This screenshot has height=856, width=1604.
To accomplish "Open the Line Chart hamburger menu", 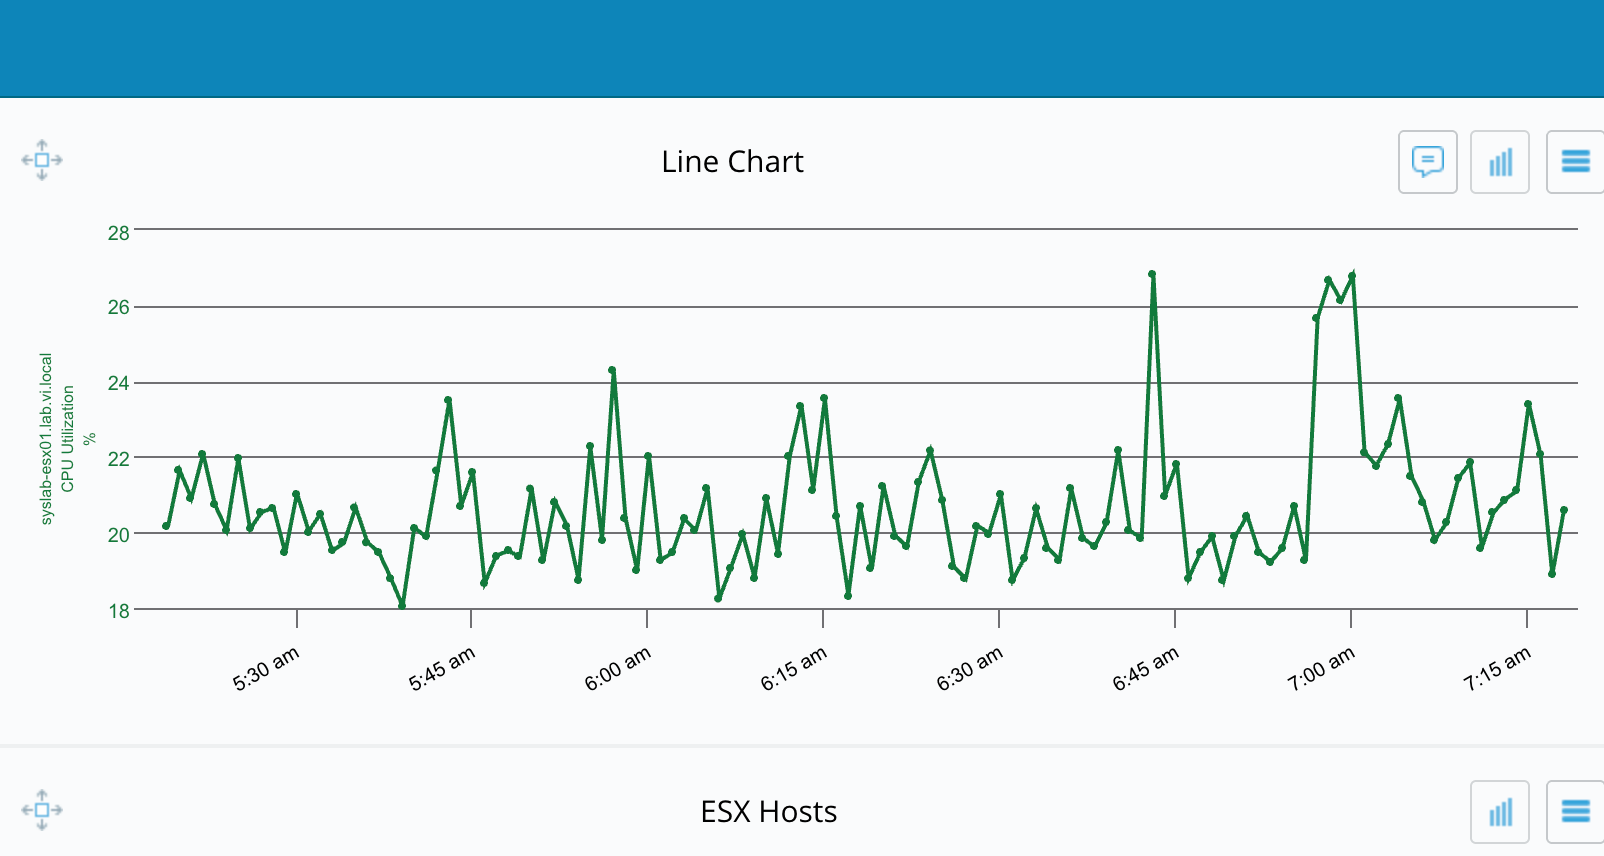I will click(x=1576, y=162).
